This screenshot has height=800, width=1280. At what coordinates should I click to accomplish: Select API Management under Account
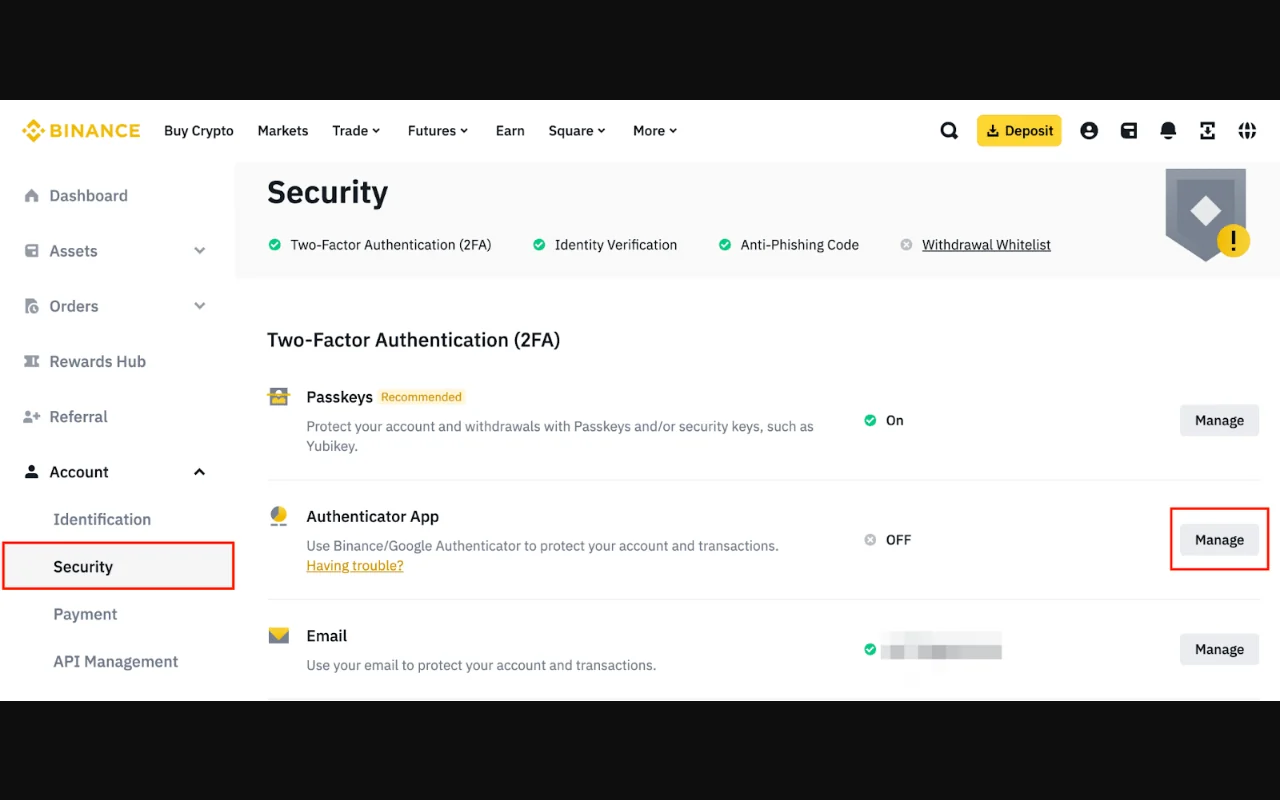116,662
